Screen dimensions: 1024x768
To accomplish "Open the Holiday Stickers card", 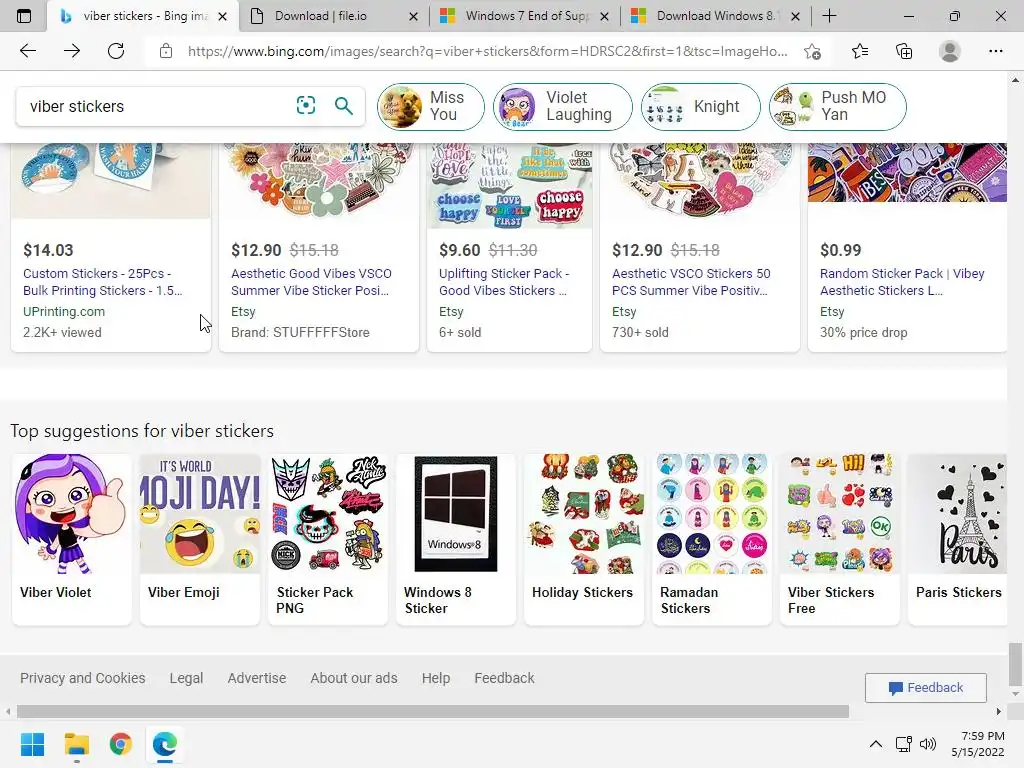I will point(584,539).
